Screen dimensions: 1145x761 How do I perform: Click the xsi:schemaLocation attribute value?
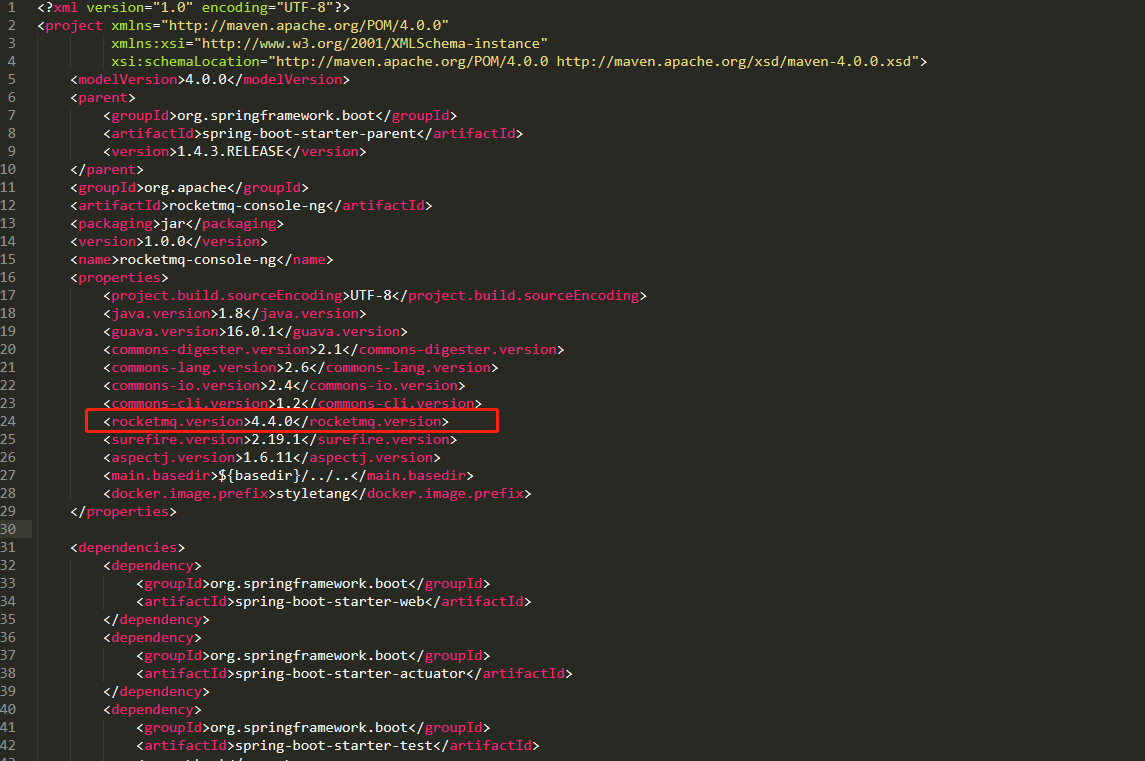tap(594, 61)
